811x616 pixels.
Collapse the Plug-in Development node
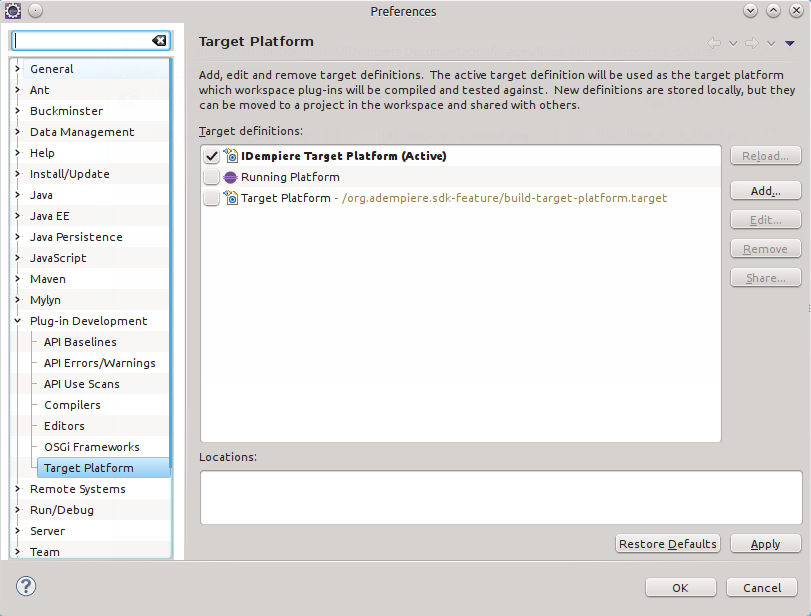point(18,321)
